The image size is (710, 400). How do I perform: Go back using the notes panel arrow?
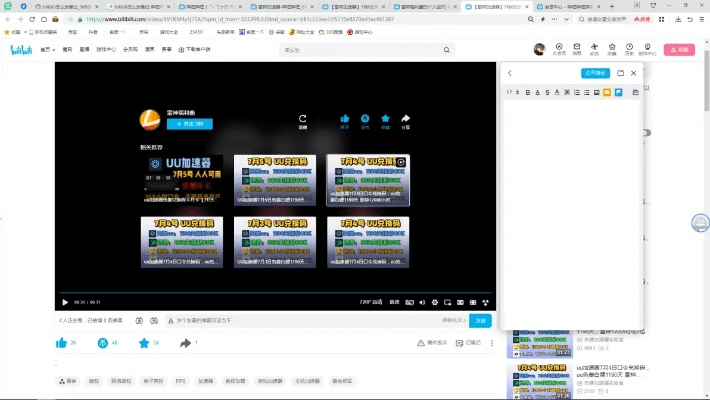pyautogui.click(x=509, y=73)
